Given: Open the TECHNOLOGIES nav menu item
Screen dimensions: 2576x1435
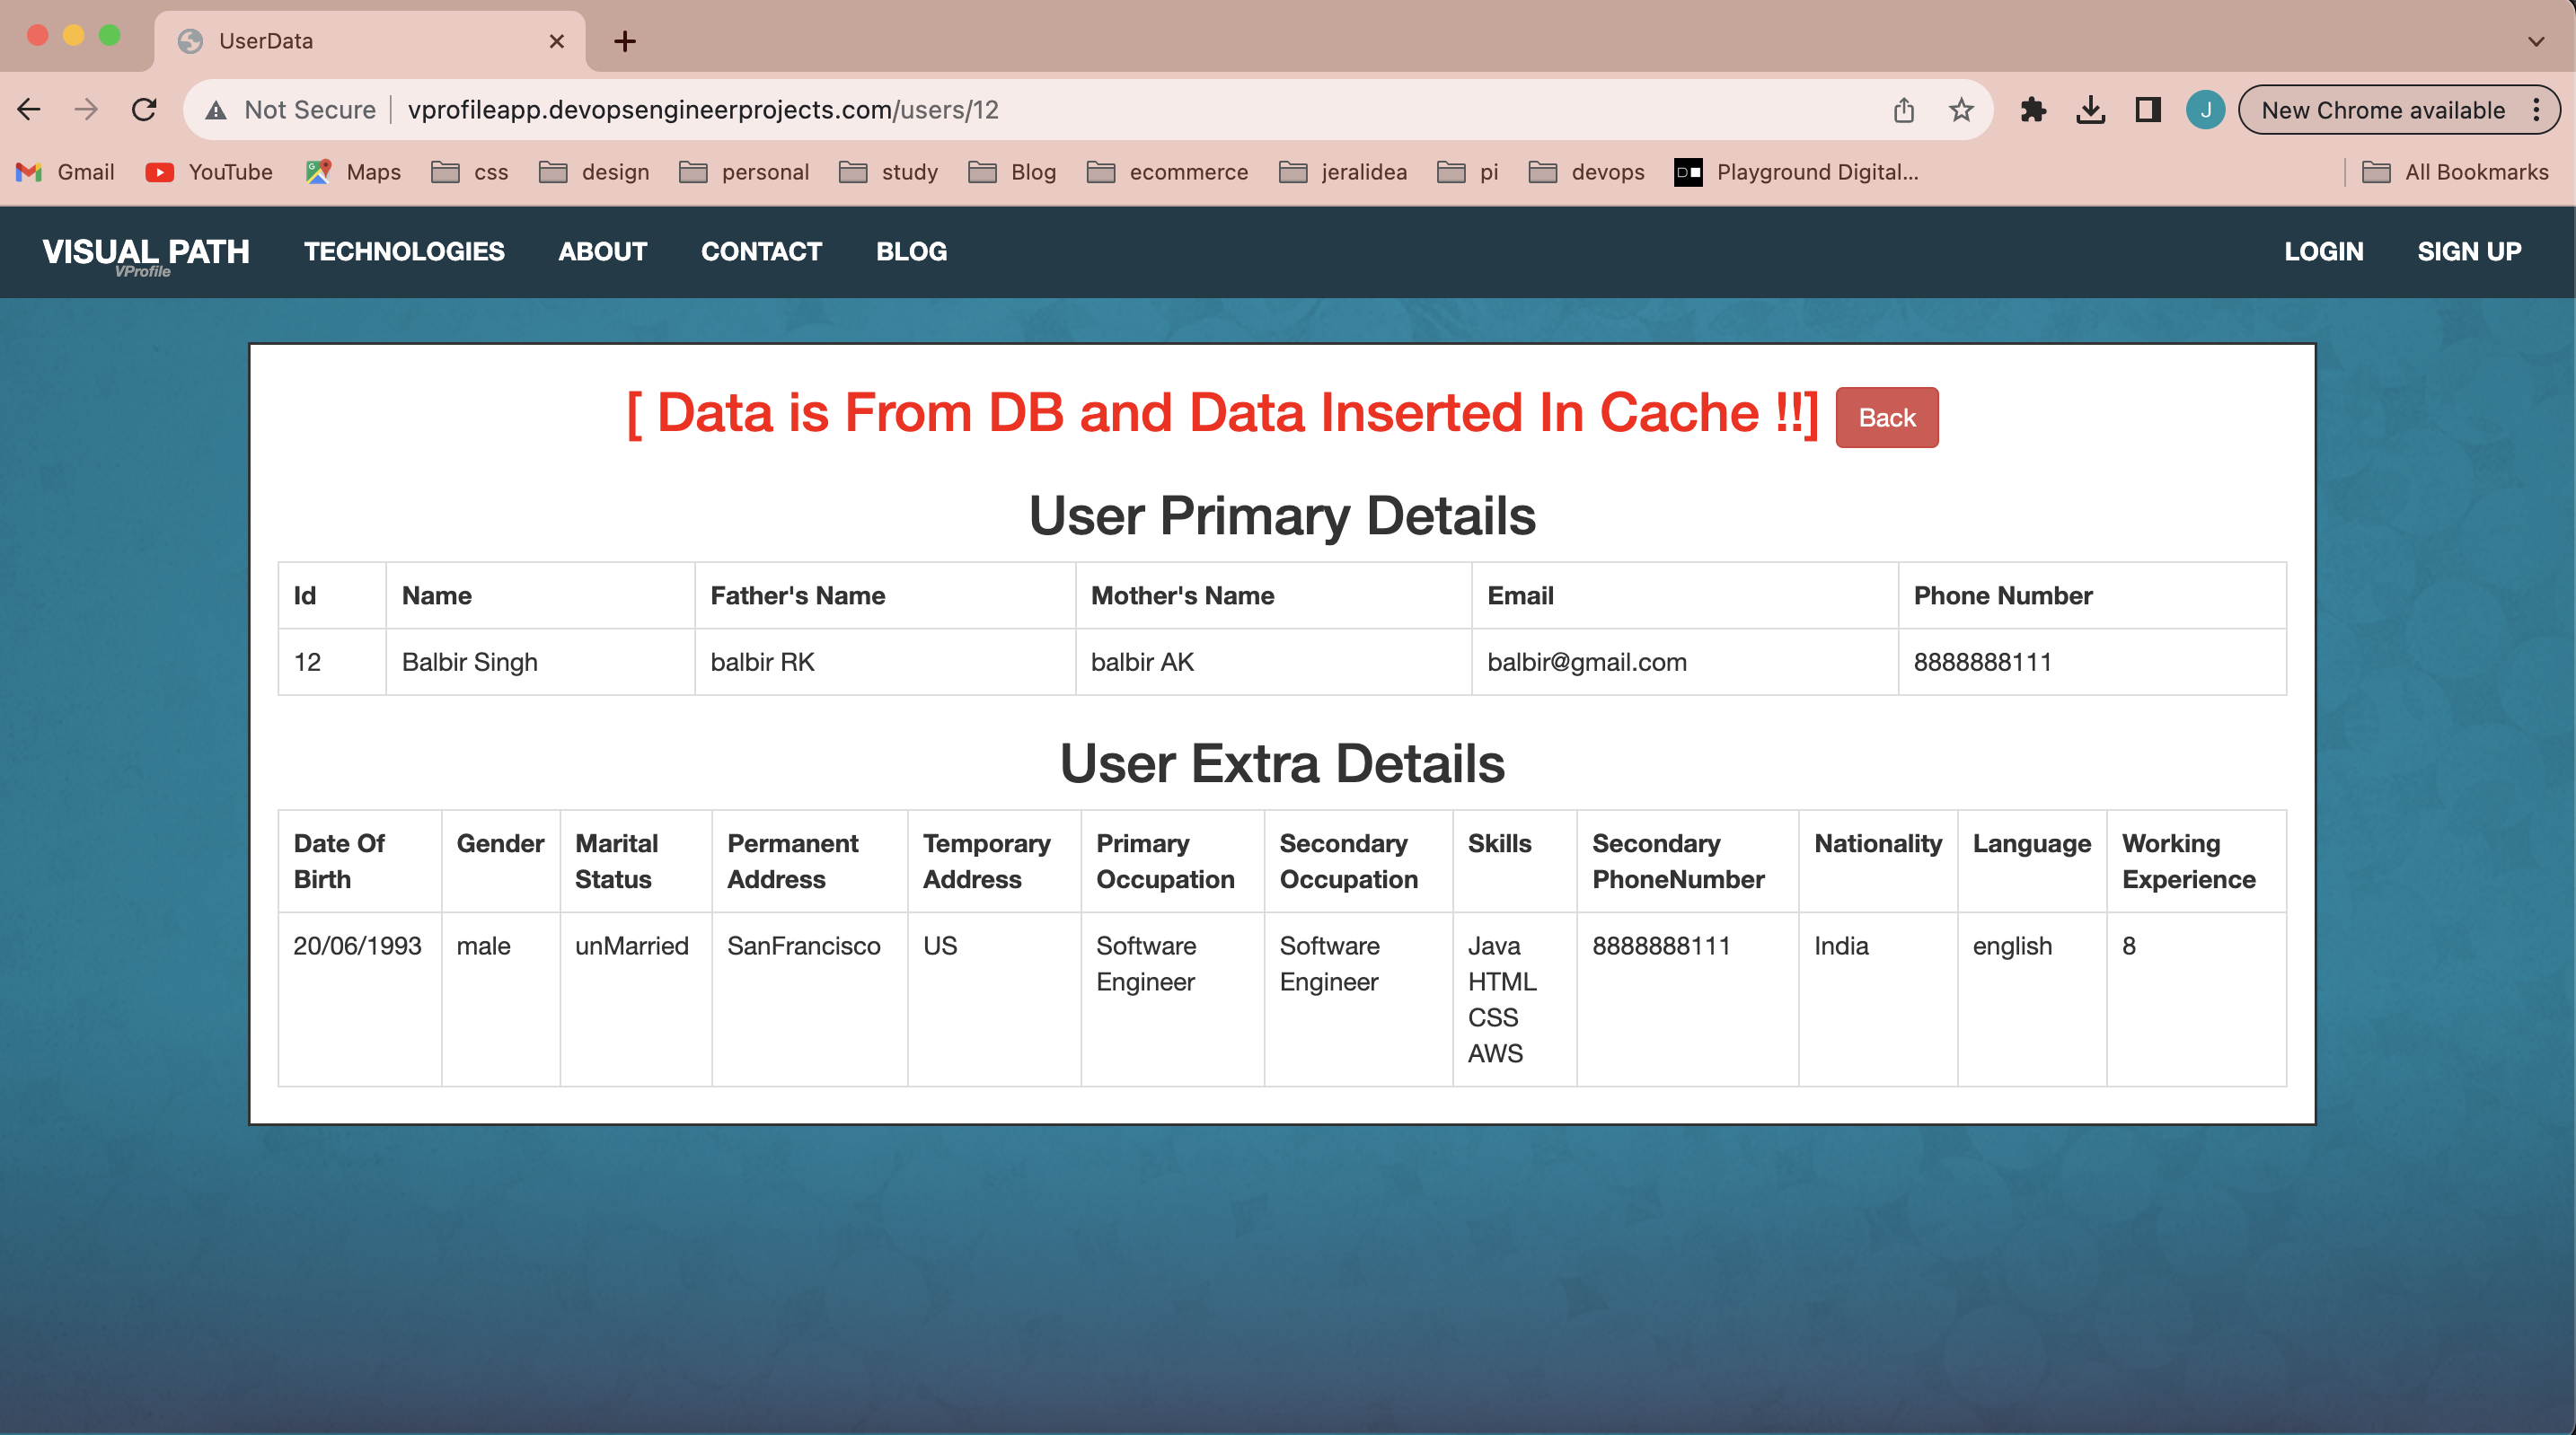Looking at the screenshot, I should [404, 251].
